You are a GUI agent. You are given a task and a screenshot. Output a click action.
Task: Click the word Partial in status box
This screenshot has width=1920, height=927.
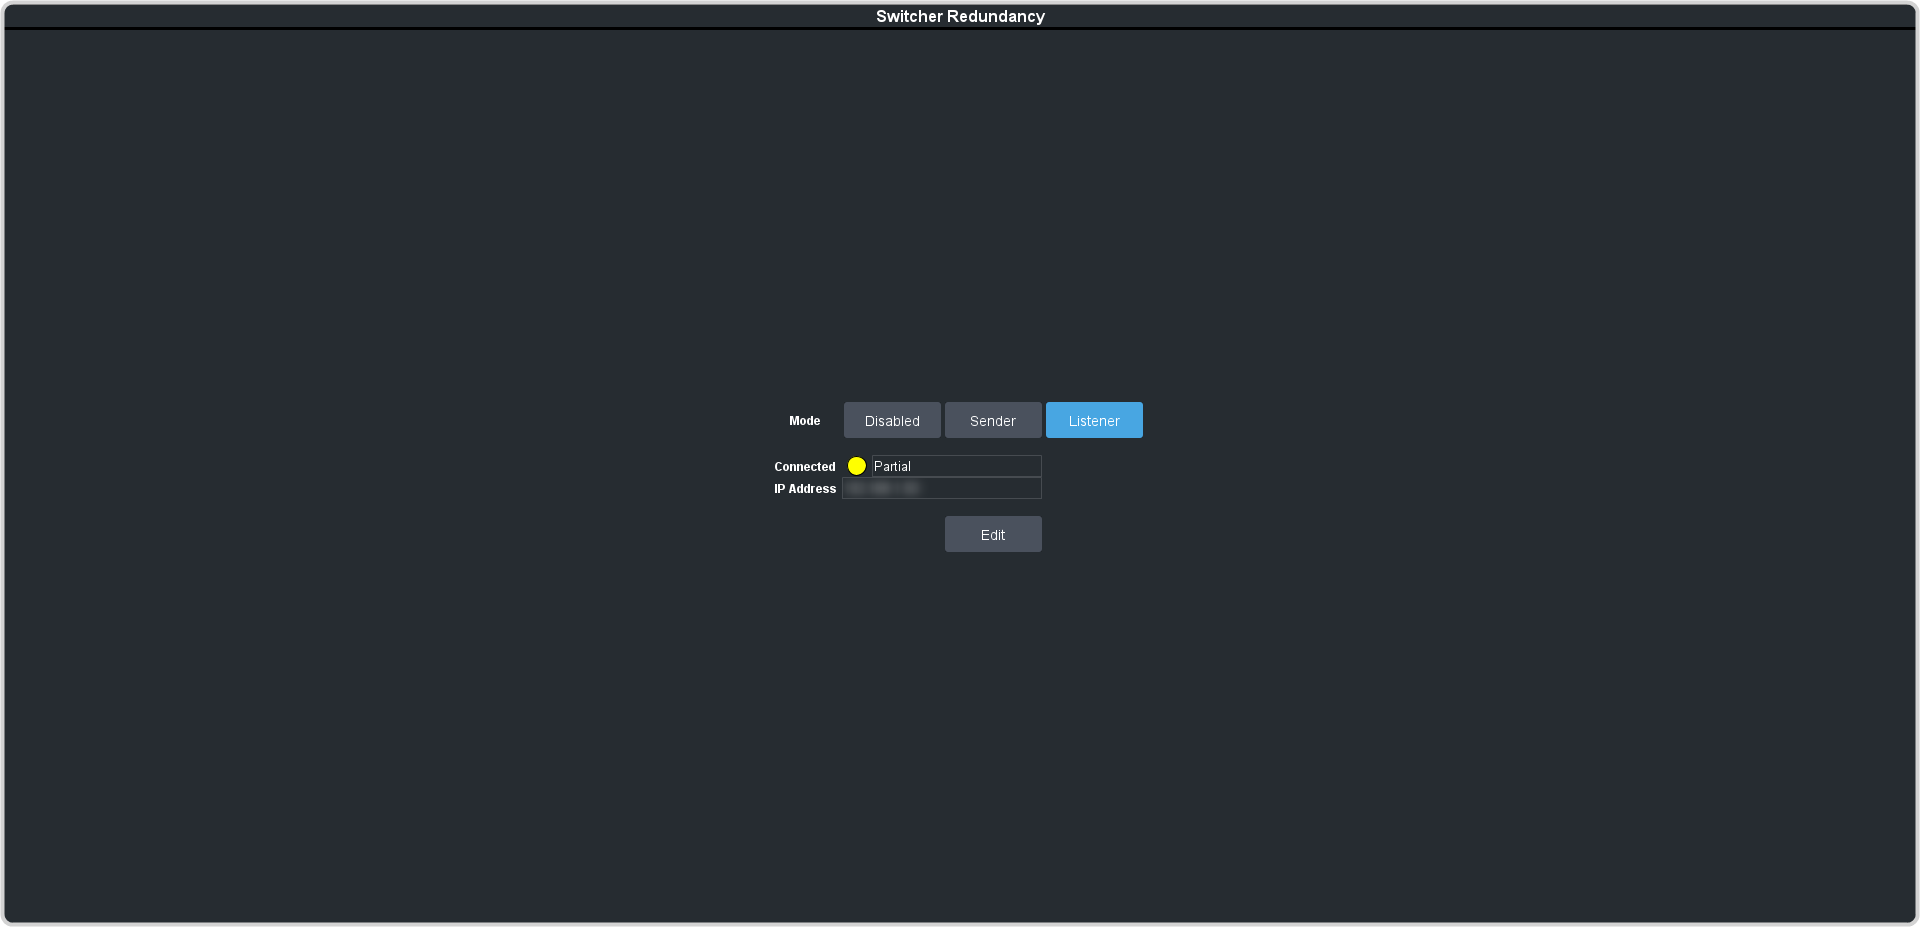[892, 466]
